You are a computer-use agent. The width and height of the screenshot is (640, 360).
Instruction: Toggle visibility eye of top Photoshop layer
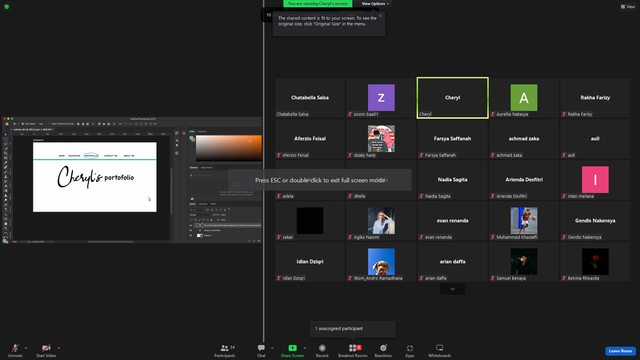point(191,225)
